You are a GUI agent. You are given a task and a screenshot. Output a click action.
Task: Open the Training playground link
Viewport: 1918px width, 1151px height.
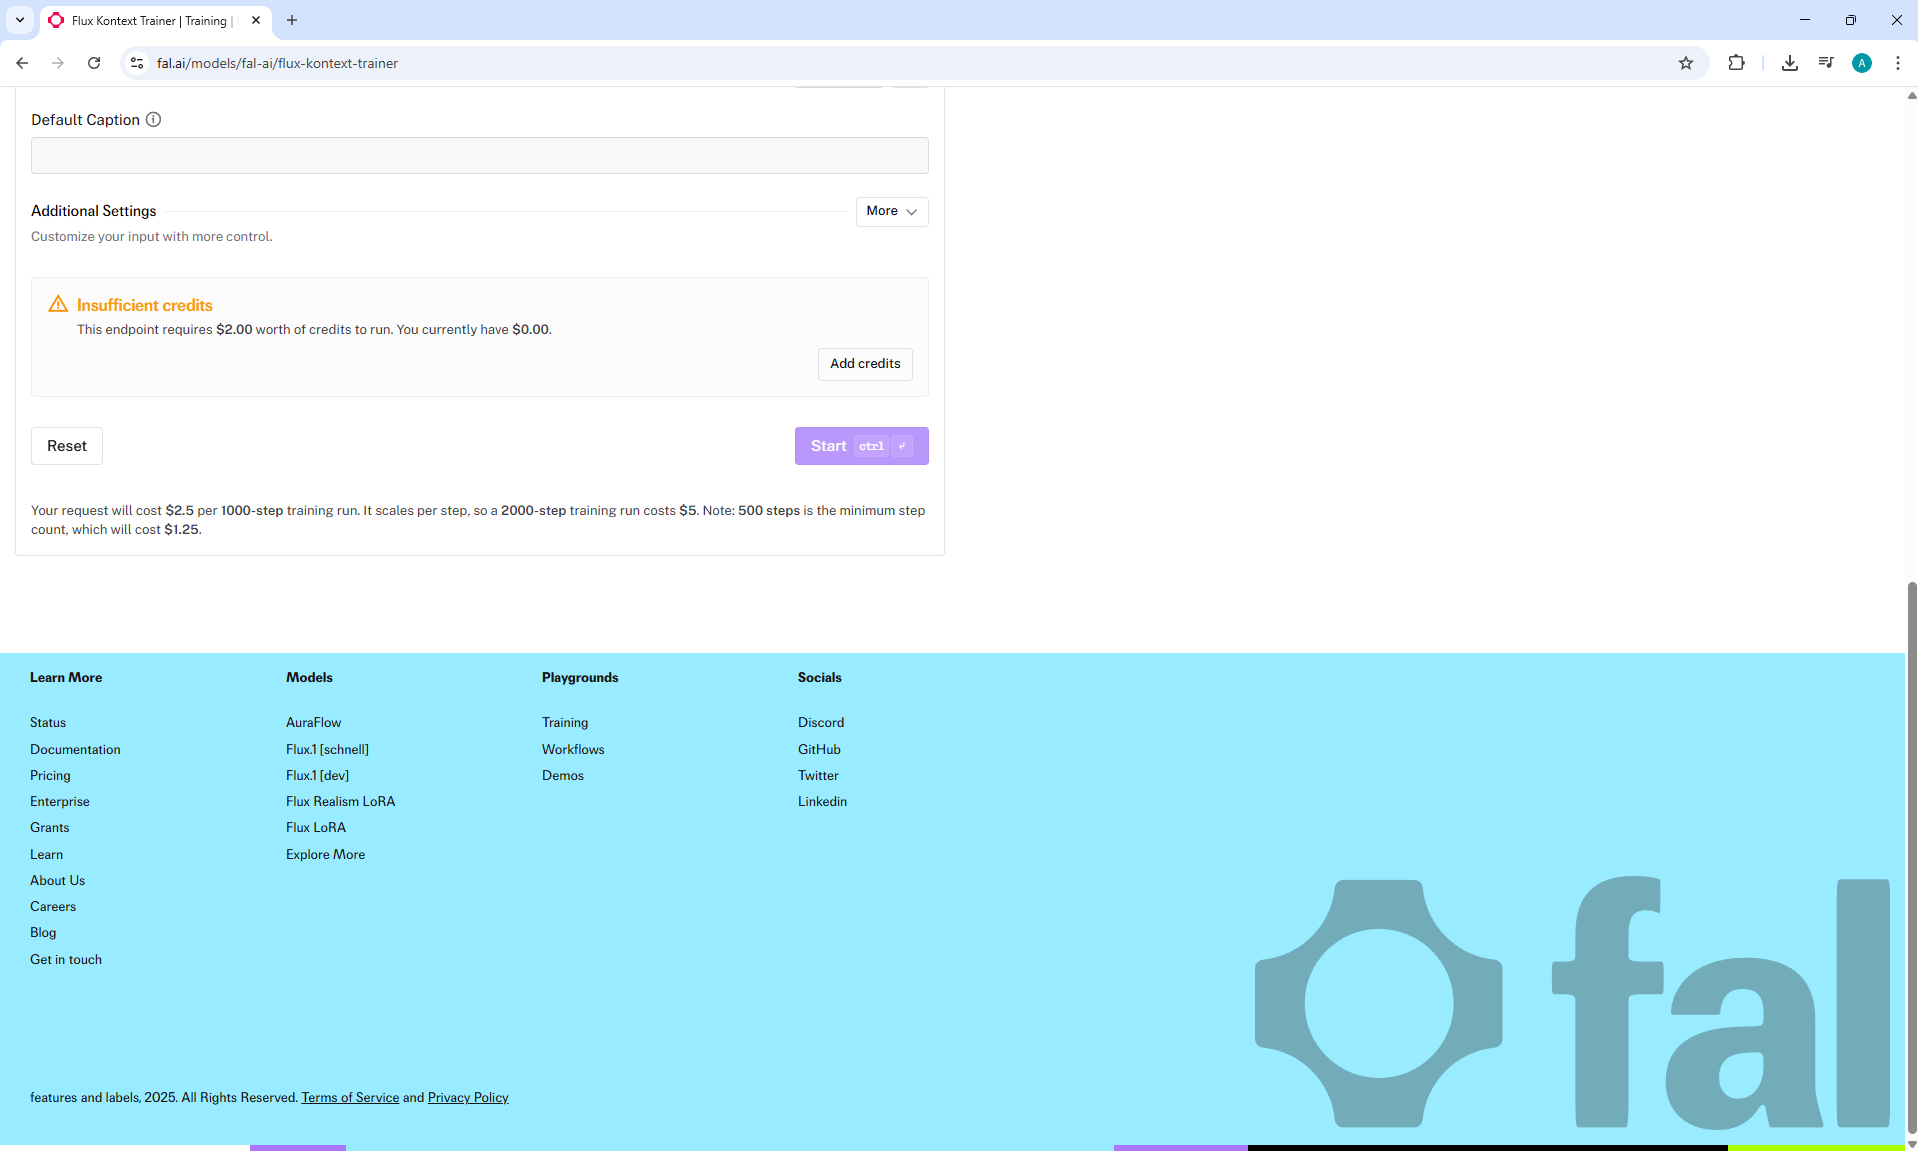click(565, 722)
